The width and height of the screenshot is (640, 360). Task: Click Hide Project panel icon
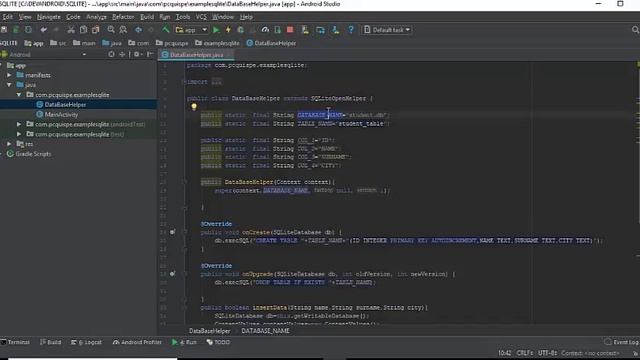point(150,54)
